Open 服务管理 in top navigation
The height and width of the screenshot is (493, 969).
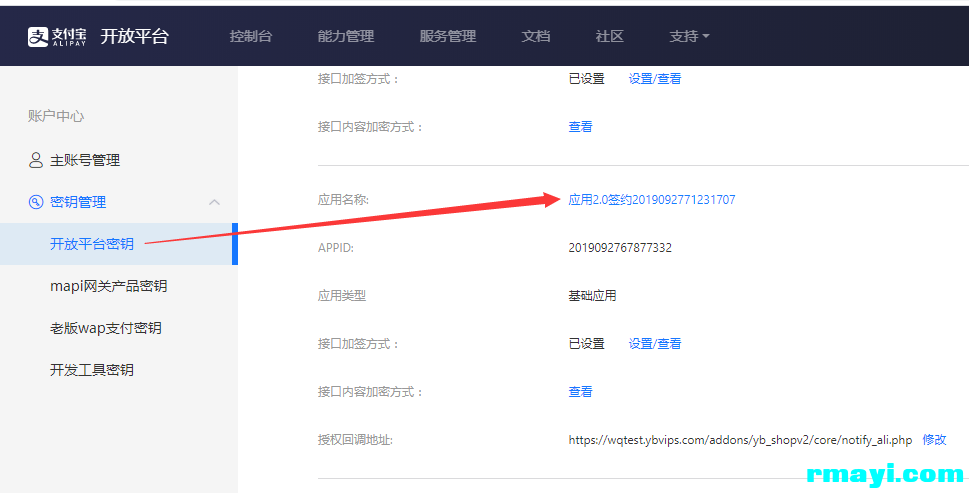(447, 36)
